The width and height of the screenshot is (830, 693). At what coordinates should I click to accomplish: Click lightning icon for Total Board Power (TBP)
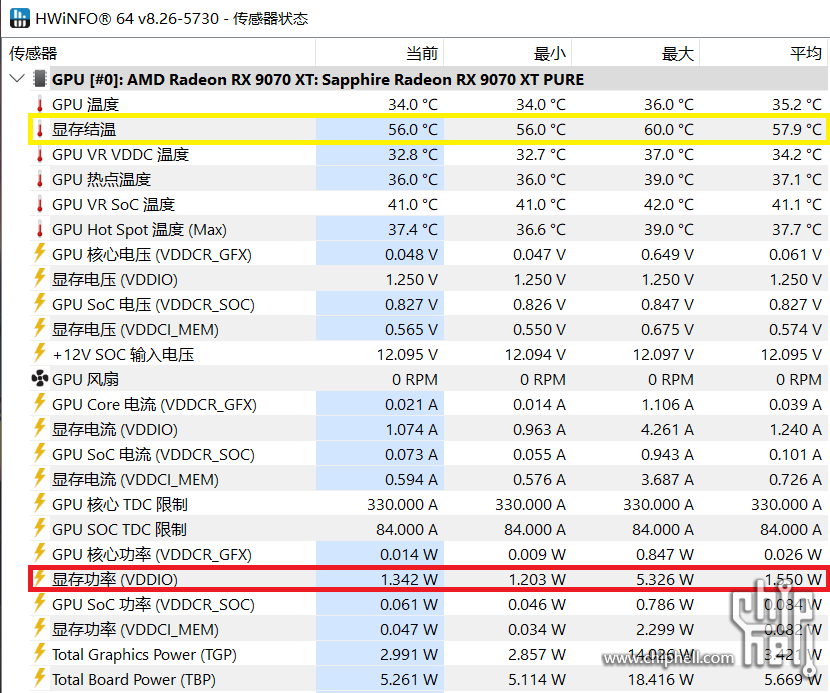[x=39, y=678]
